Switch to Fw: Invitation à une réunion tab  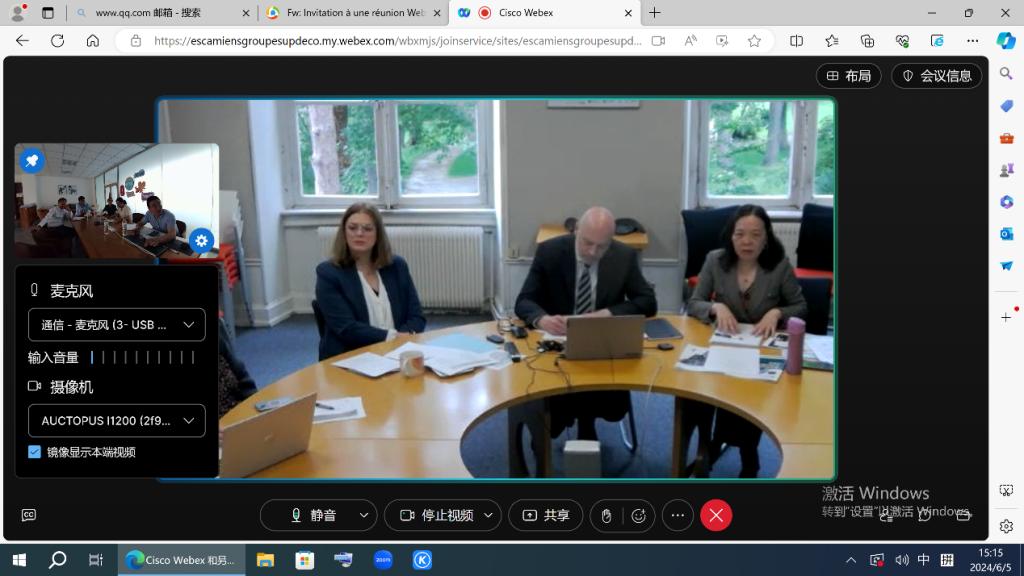(352, 13)
